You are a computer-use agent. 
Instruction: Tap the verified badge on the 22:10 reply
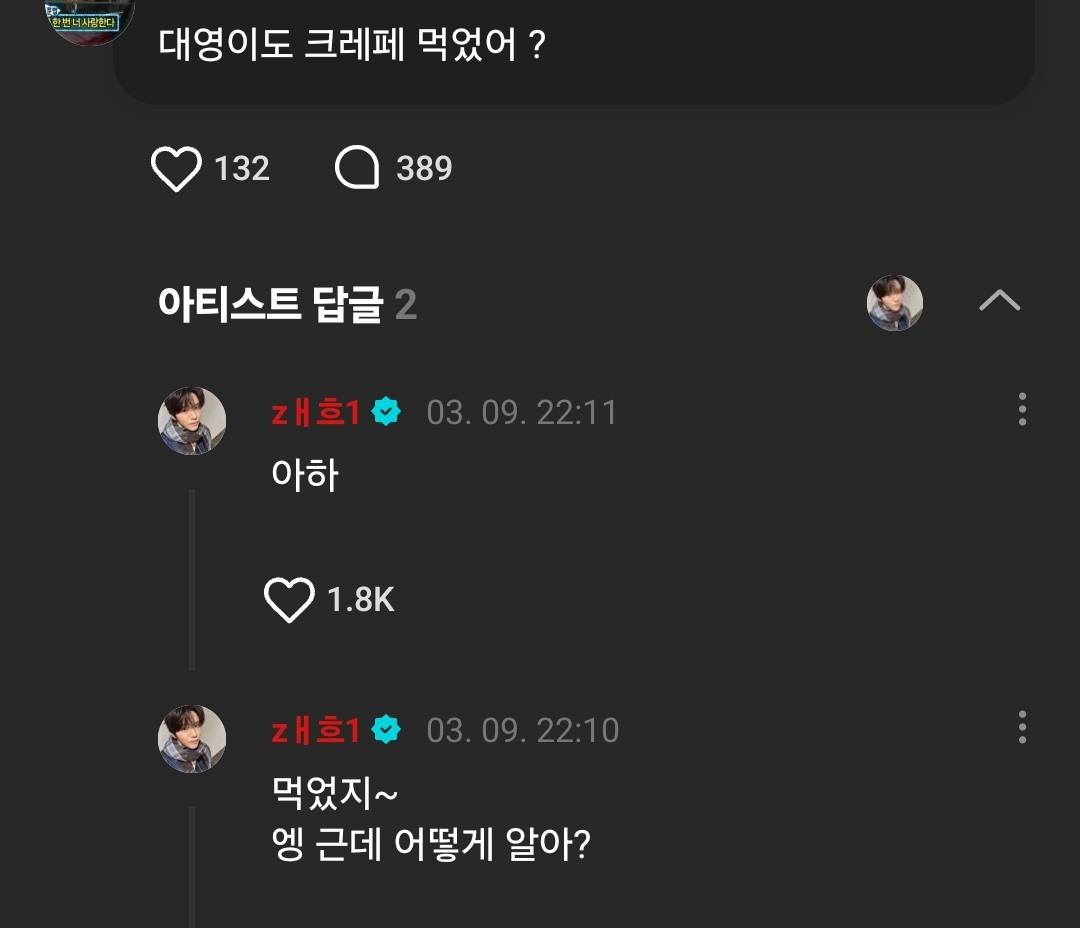point(386,730)
